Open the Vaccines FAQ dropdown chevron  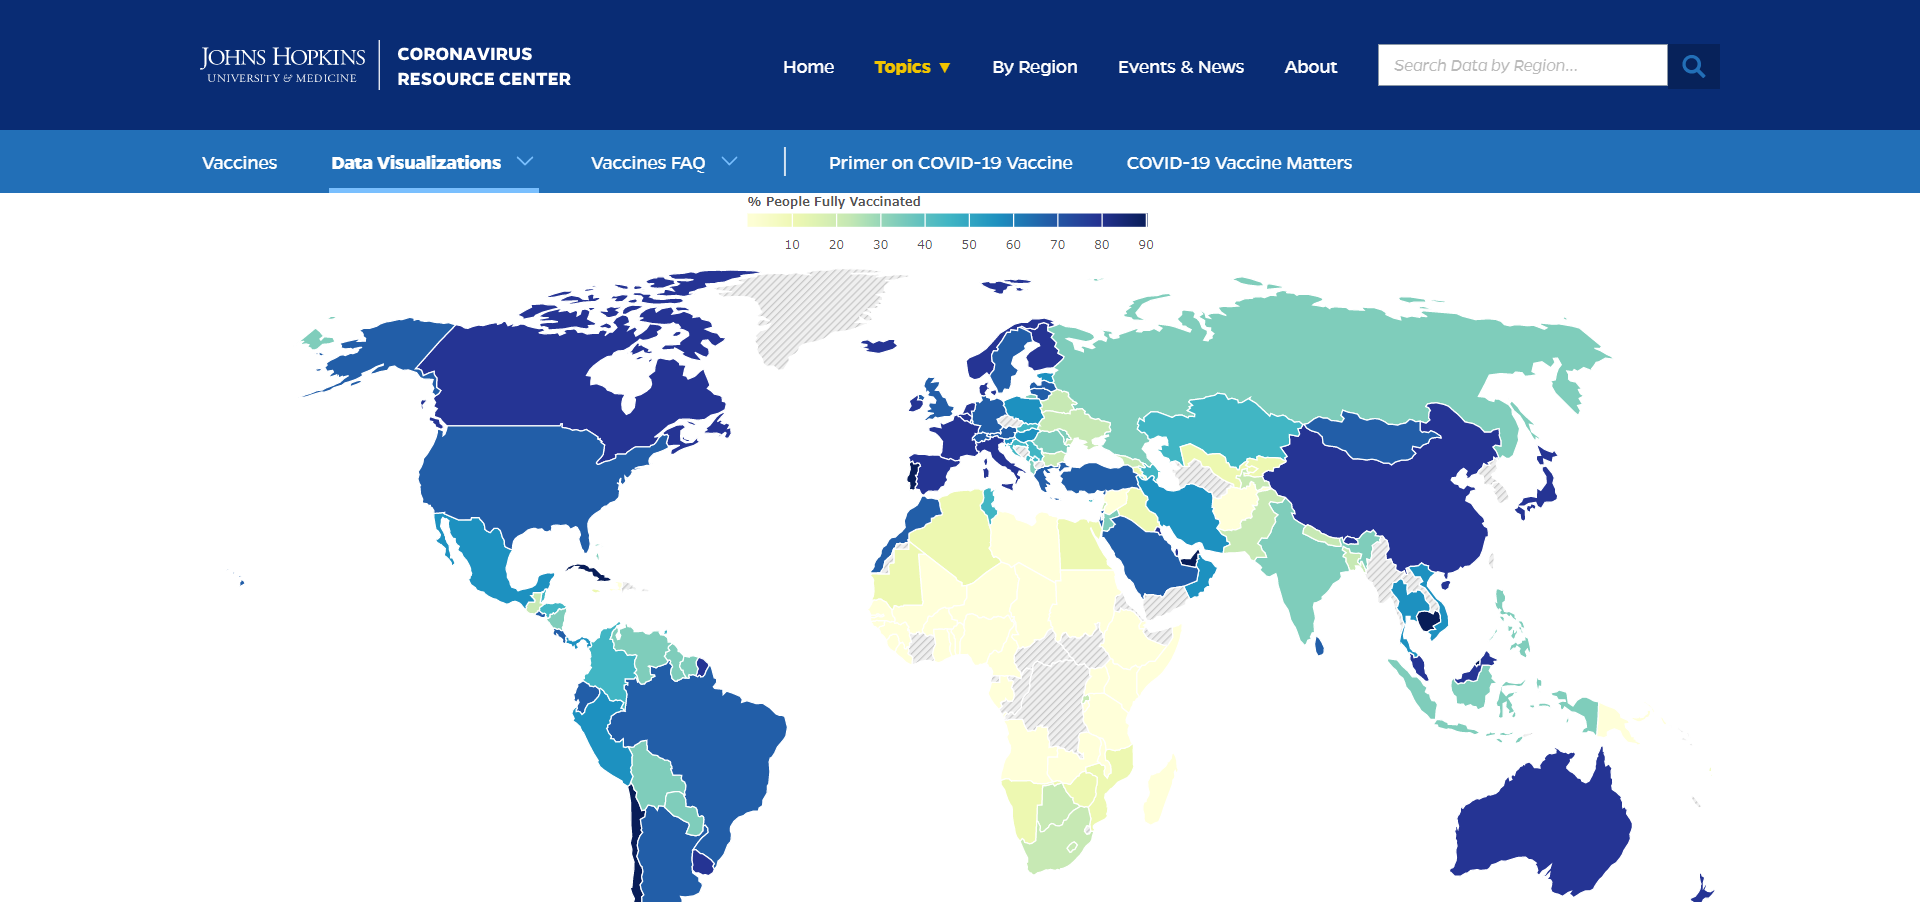coord(730,162)
